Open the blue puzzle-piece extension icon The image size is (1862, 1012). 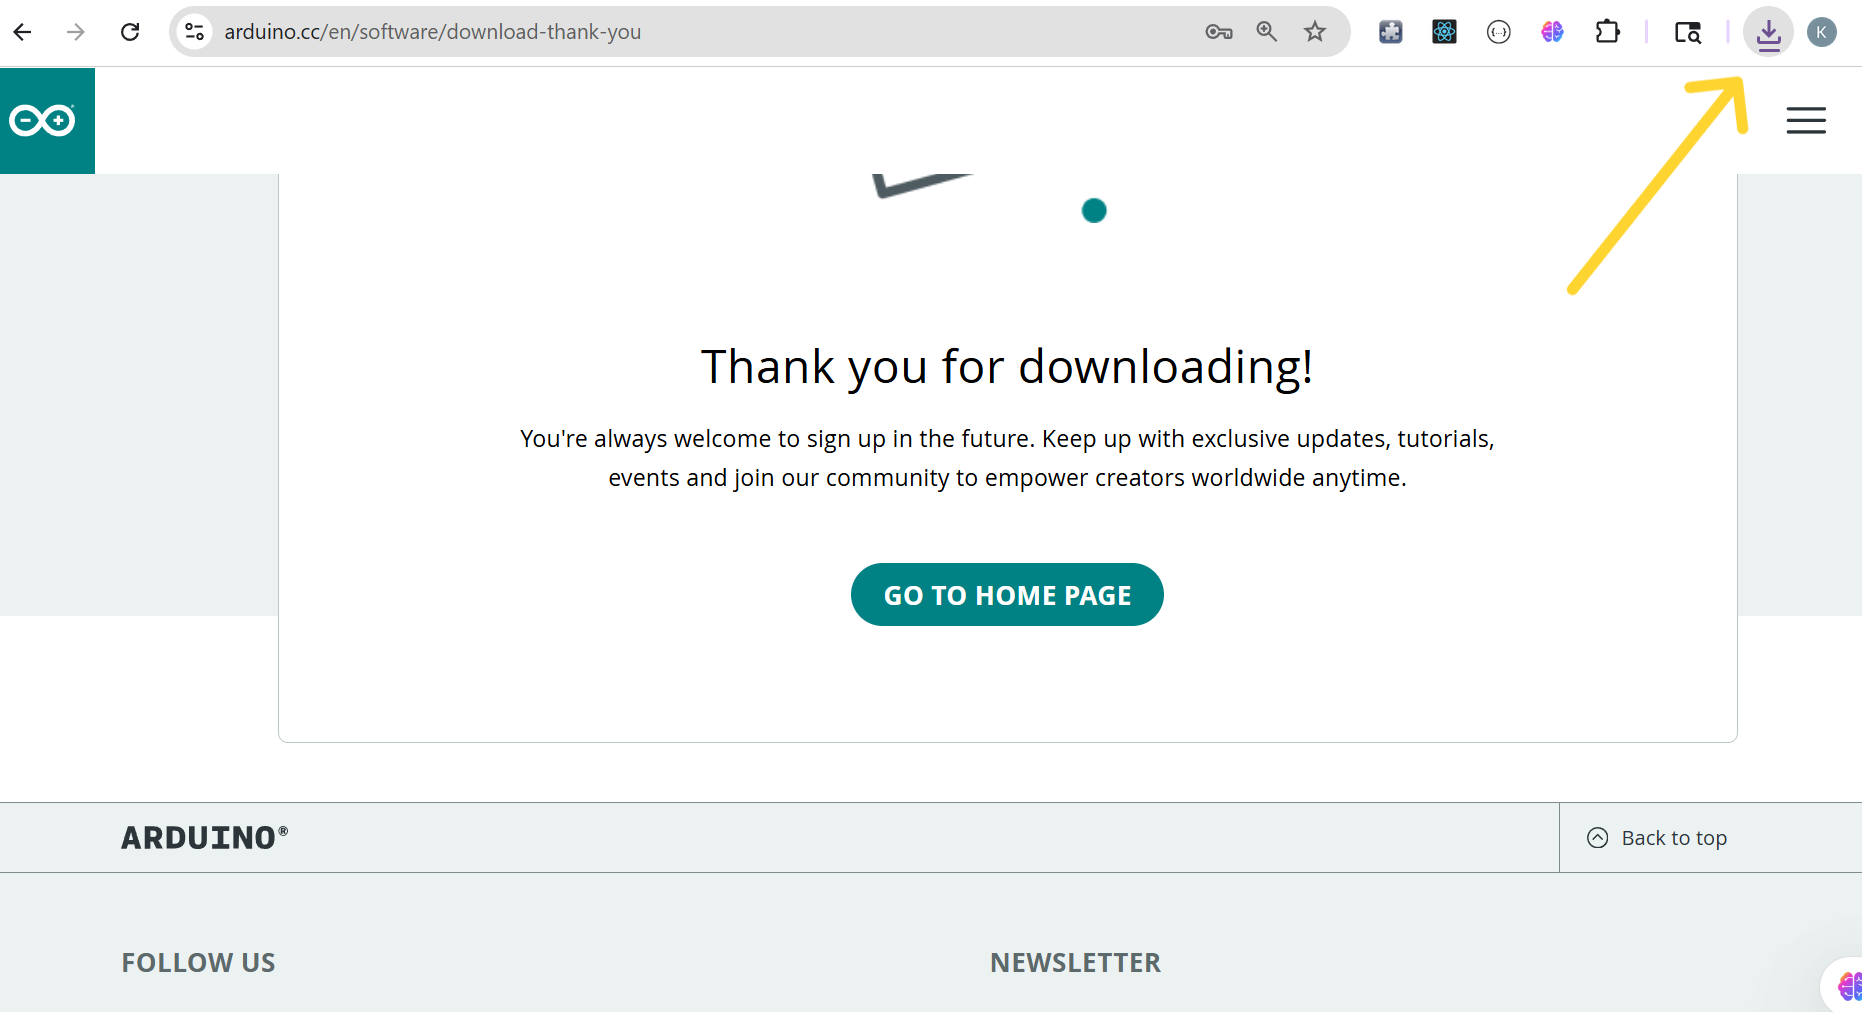pyautogui.click(x=1391, y=32)
